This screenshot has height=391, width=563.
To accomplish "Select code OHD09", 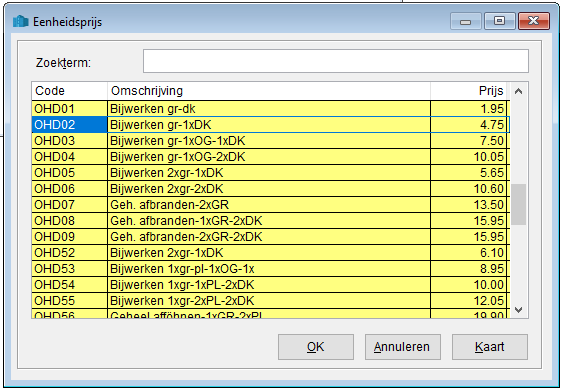I will coord(70,237).
